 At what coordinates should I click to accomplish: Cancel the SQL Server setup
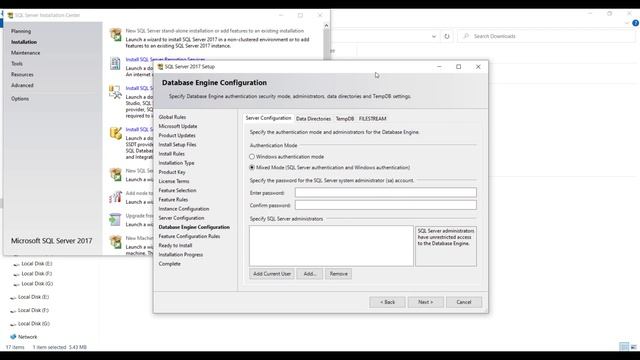(x=464, y=302)
